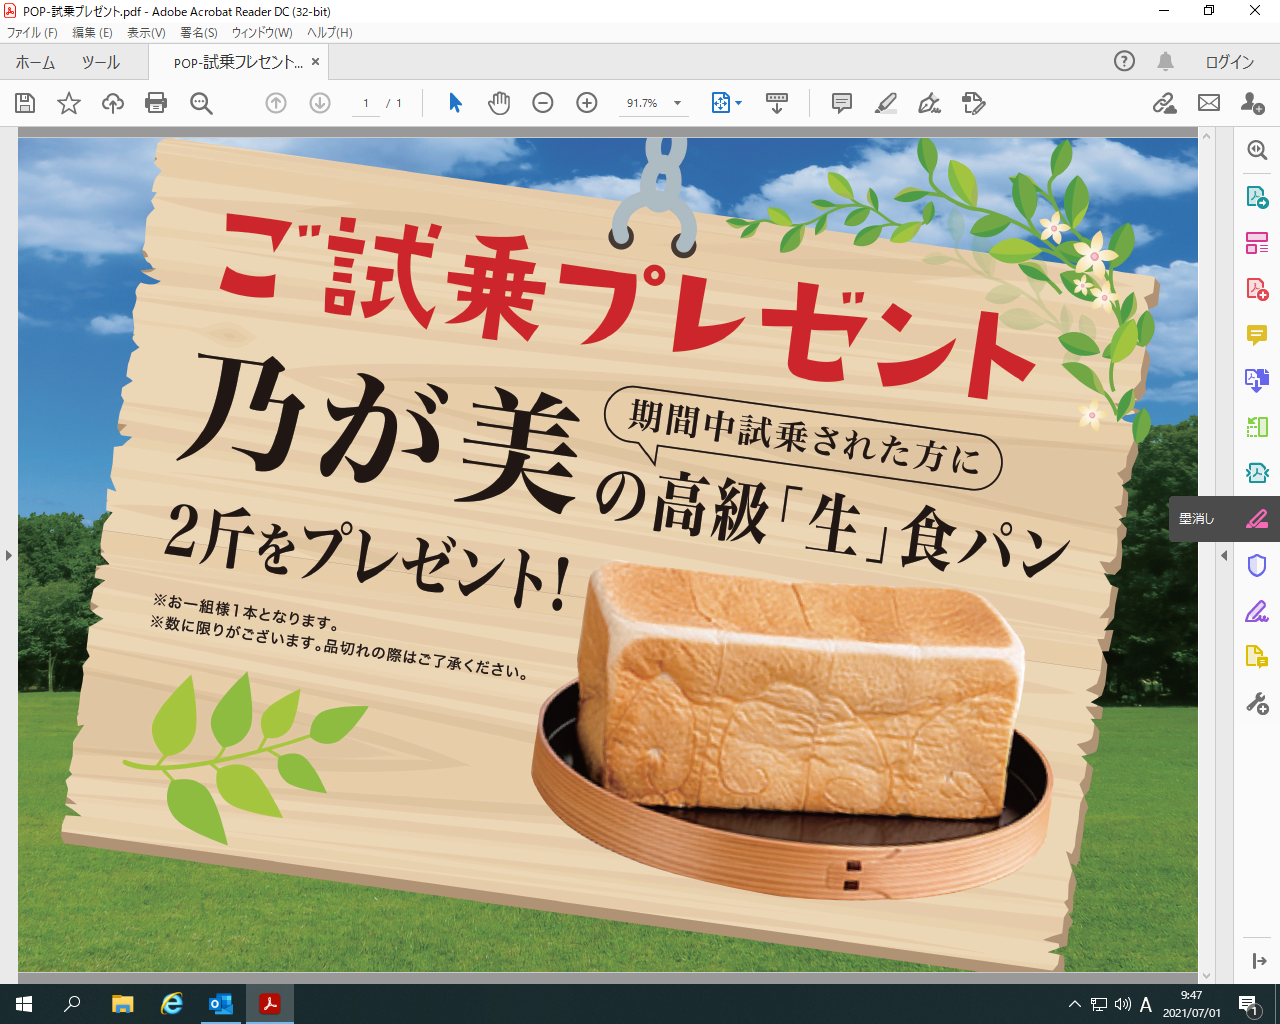This screenshot has height=1024, width=1280.
Task: Open Windows taskbar search
Action: [x=72, y=1004]
